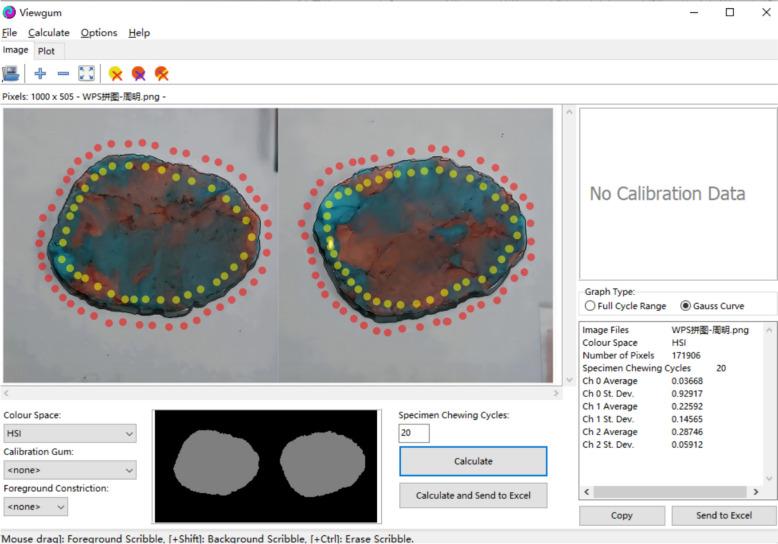Select the Full Cycle Range graph type
This screenshot has height=544, width=778.
[591, 306]
